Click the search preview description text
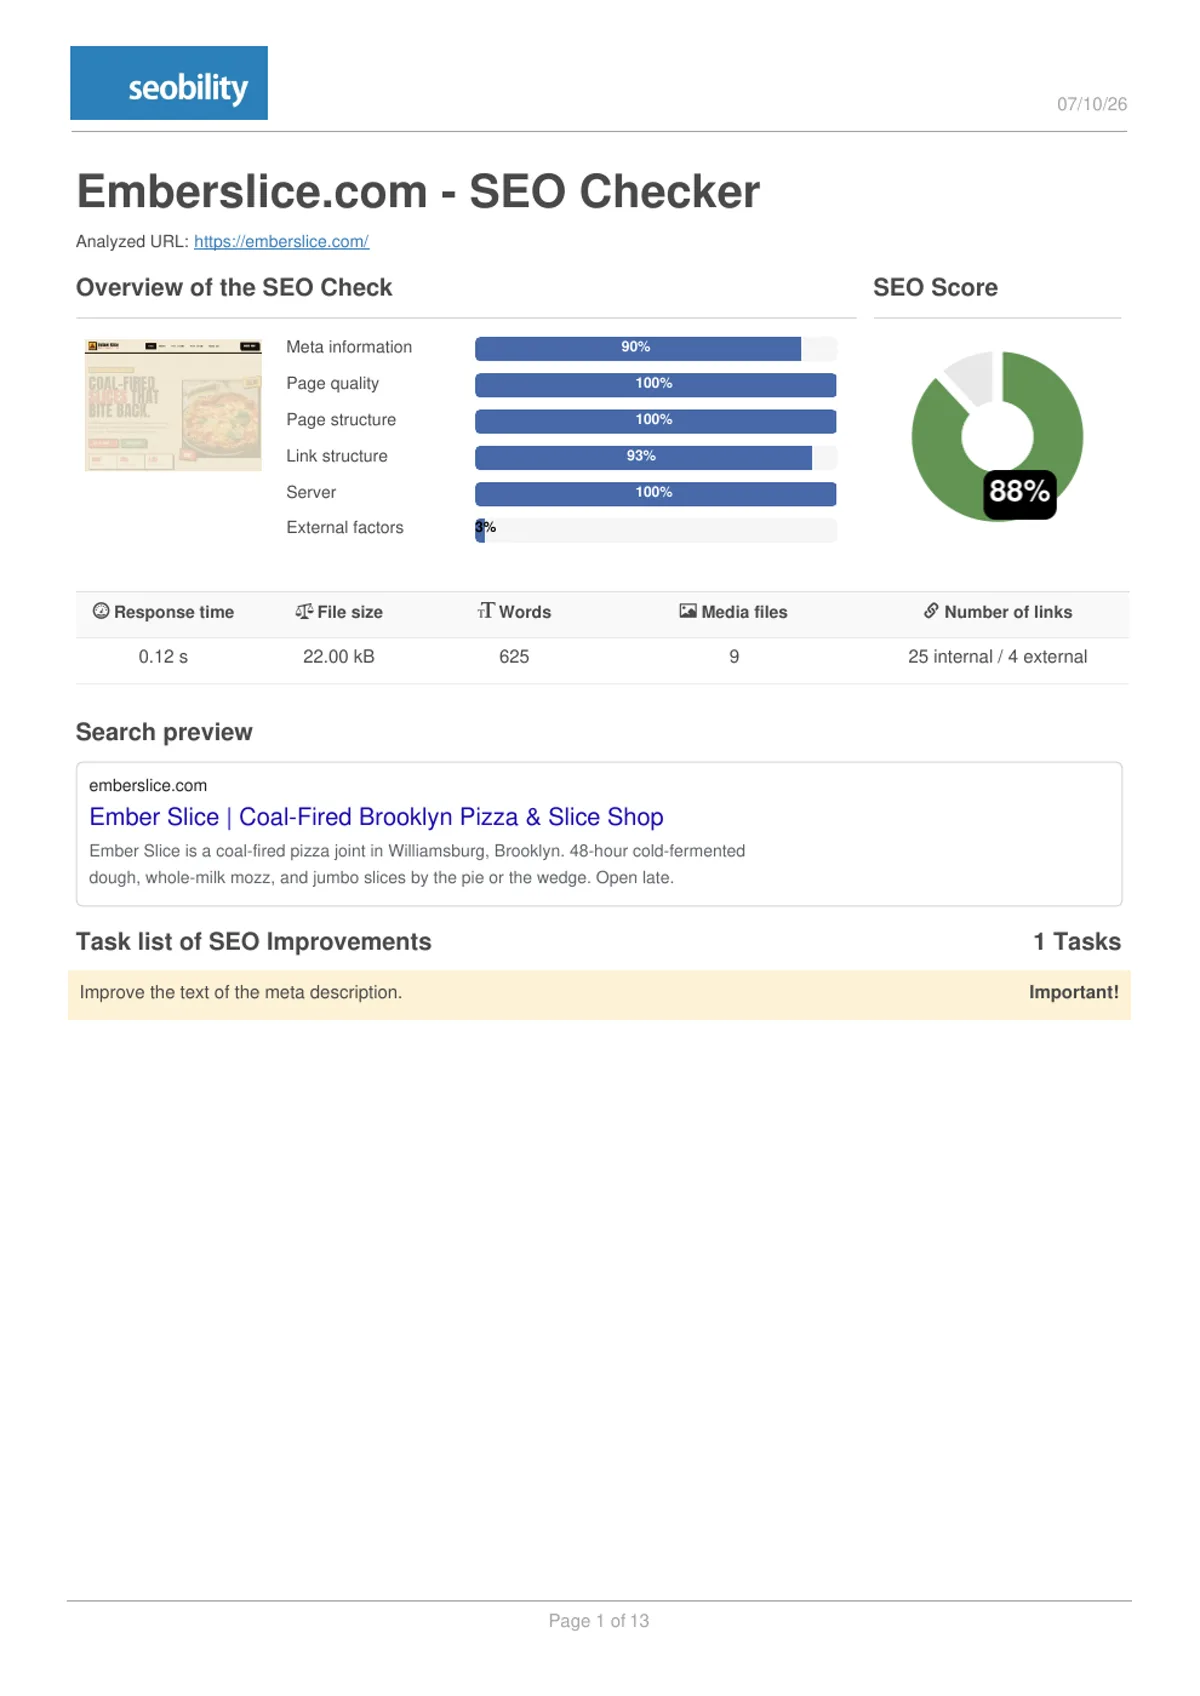1200x1696 pixels. [417, 864]
